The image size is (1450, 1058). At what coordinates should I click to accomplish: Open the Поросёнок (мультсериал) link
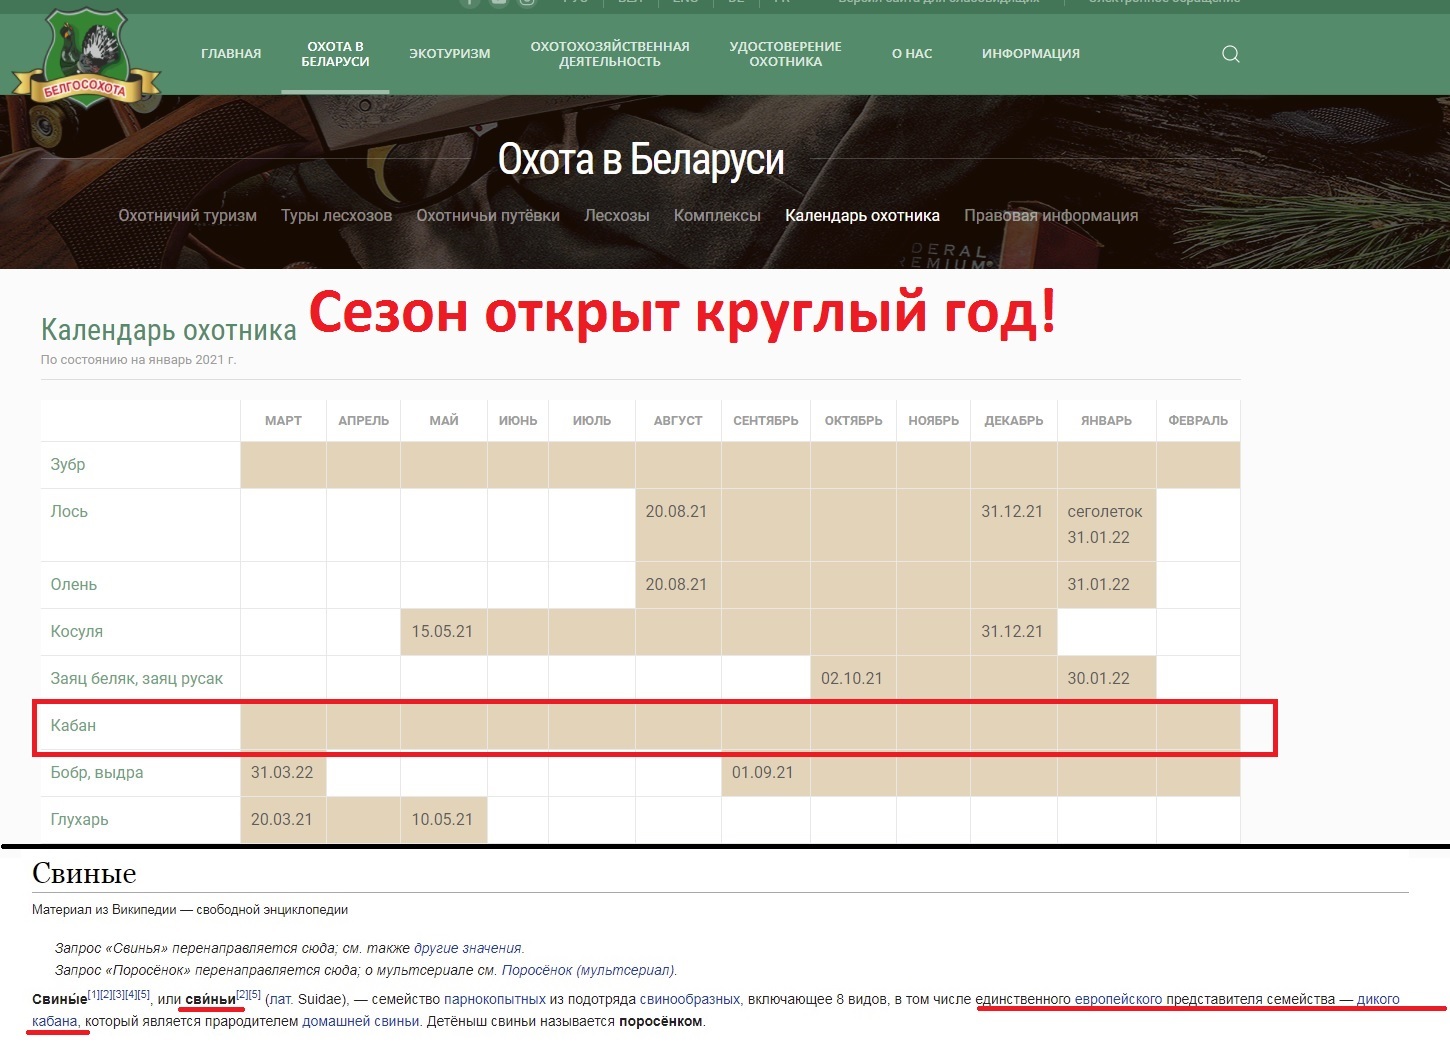click(x=588, y=970)
